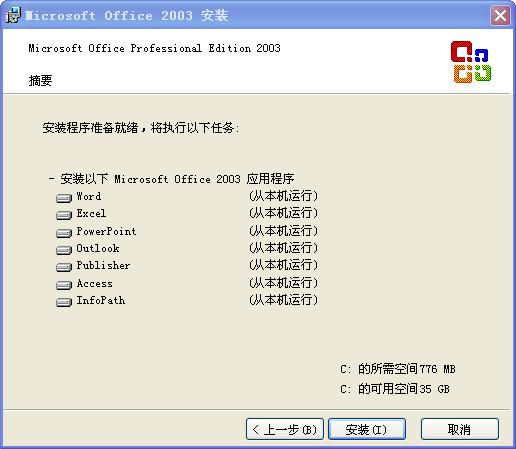
Task: Click the Office 2003 logo
Action: (471, 62)
